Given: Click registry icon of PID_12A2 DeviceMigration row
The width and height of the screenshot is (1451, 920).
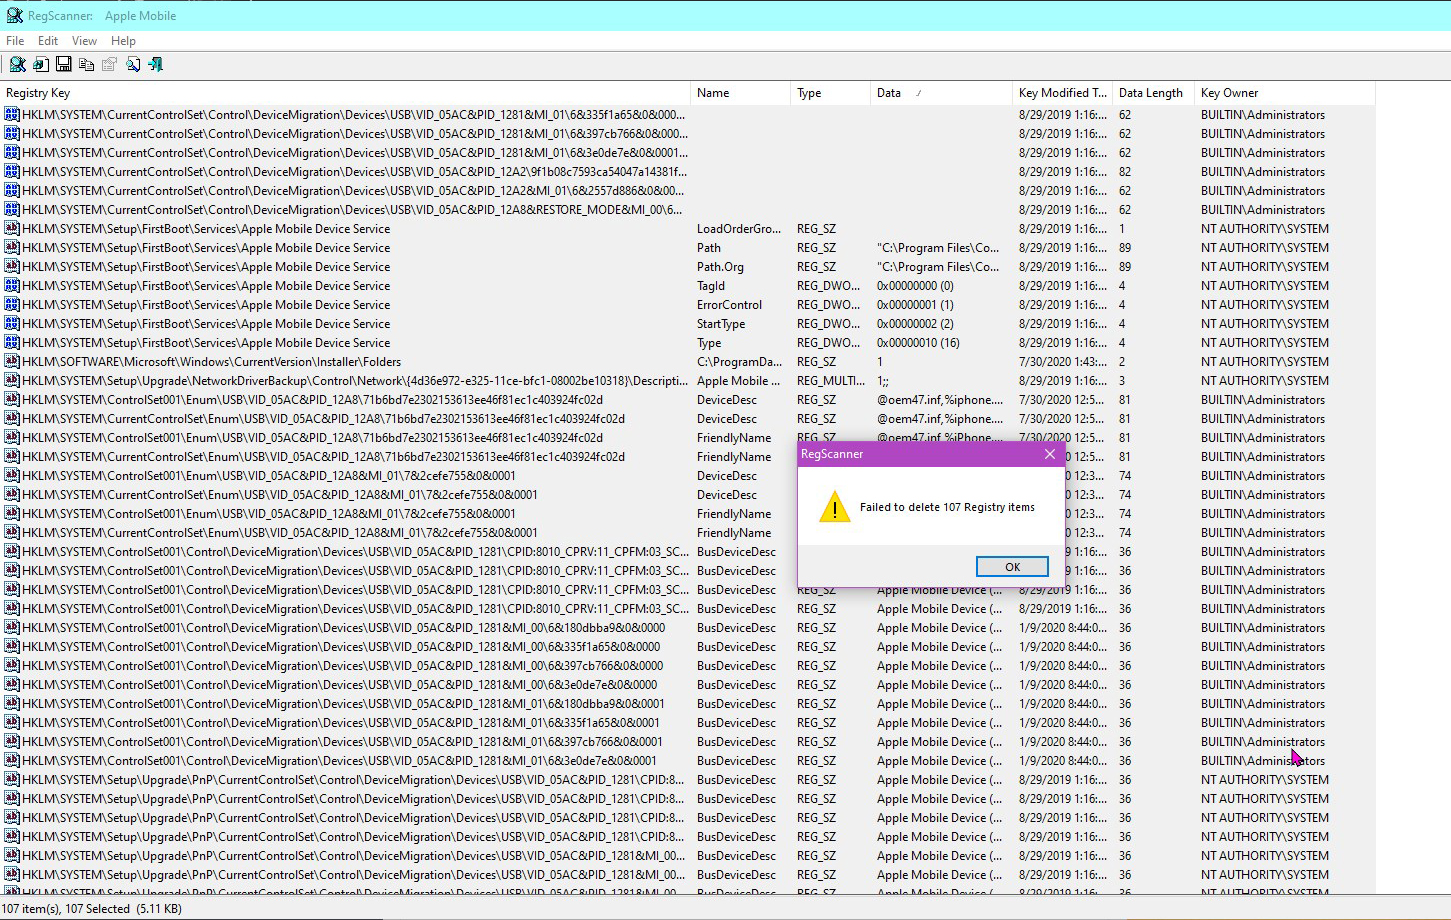Looking at the screenshot, I should tap(12, 172).
